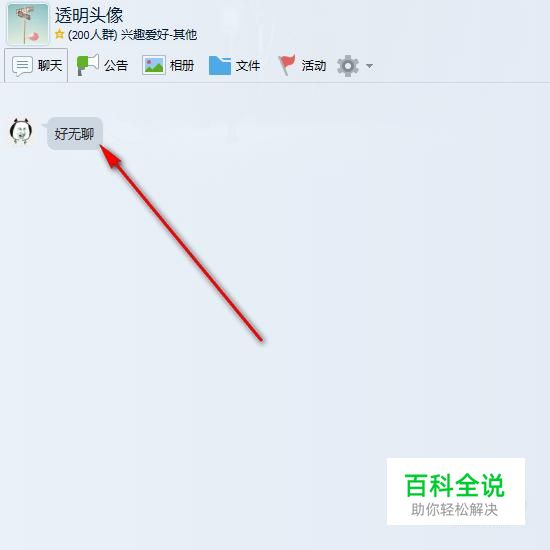Open the 文件 tab label
This screenshot has height=550, width=550.
pos(248,66)
